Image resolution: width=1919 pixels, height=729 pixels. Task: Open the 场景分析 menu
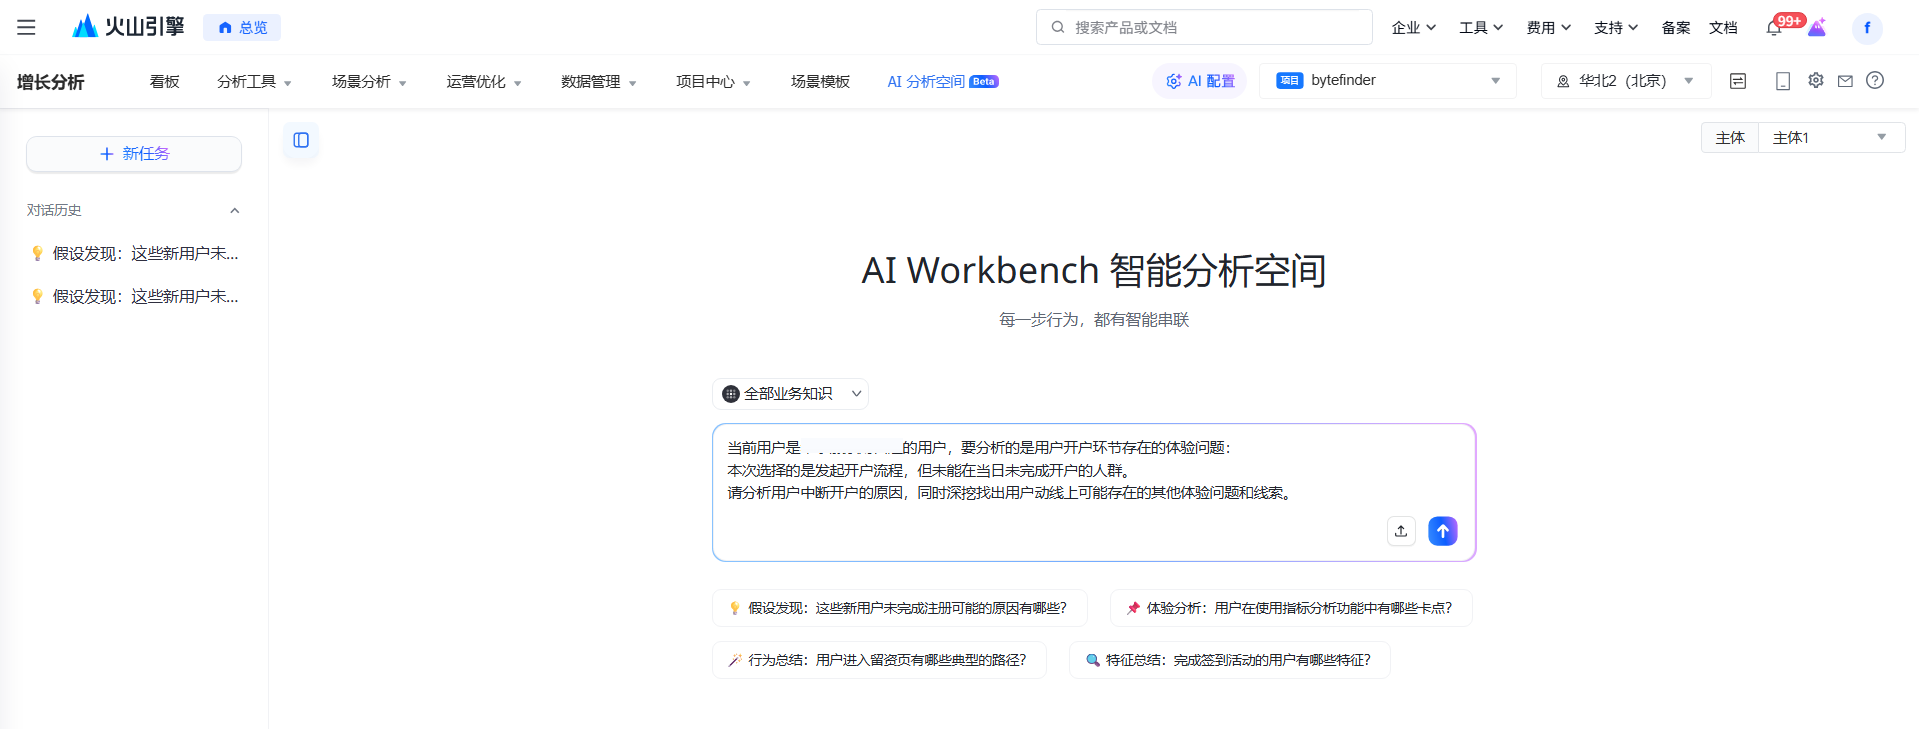369,82
